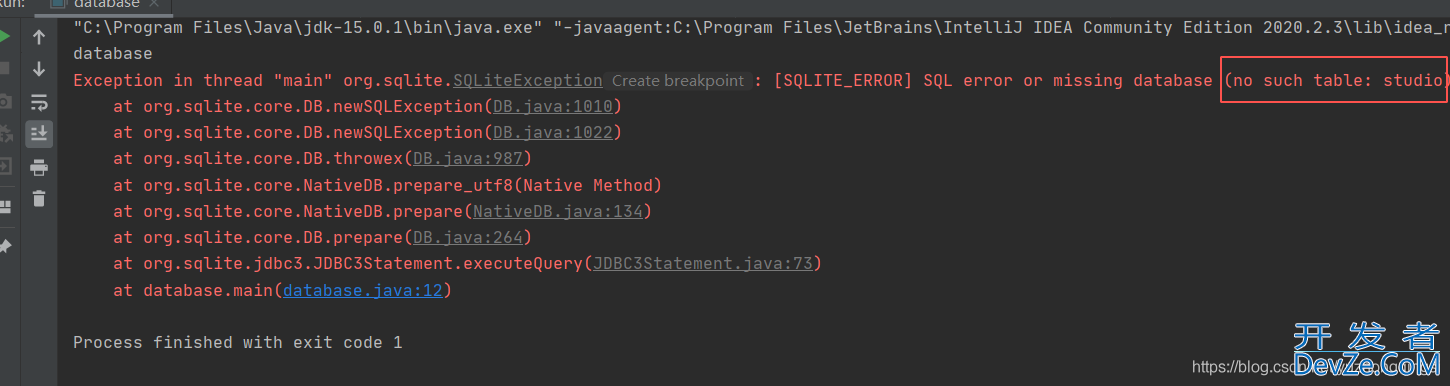
Task: Open the SQLiteException class link
Action: point(528,80)
